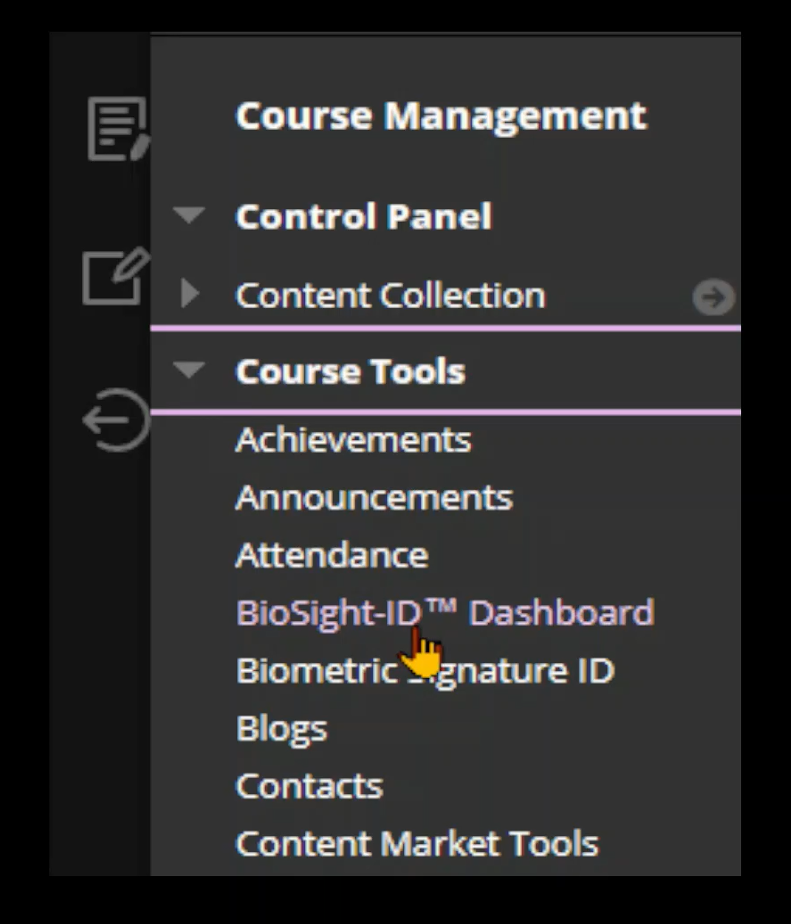The image size is (791, 924).
Task: Click the circular arrow button beside Content Collection
Action: point(714,297)
